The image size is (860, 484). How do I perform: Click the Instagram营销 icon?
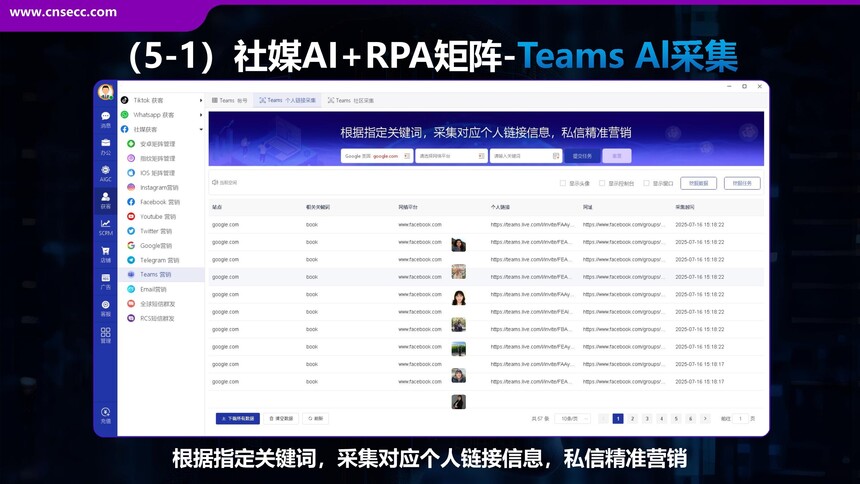pos(131,187)
